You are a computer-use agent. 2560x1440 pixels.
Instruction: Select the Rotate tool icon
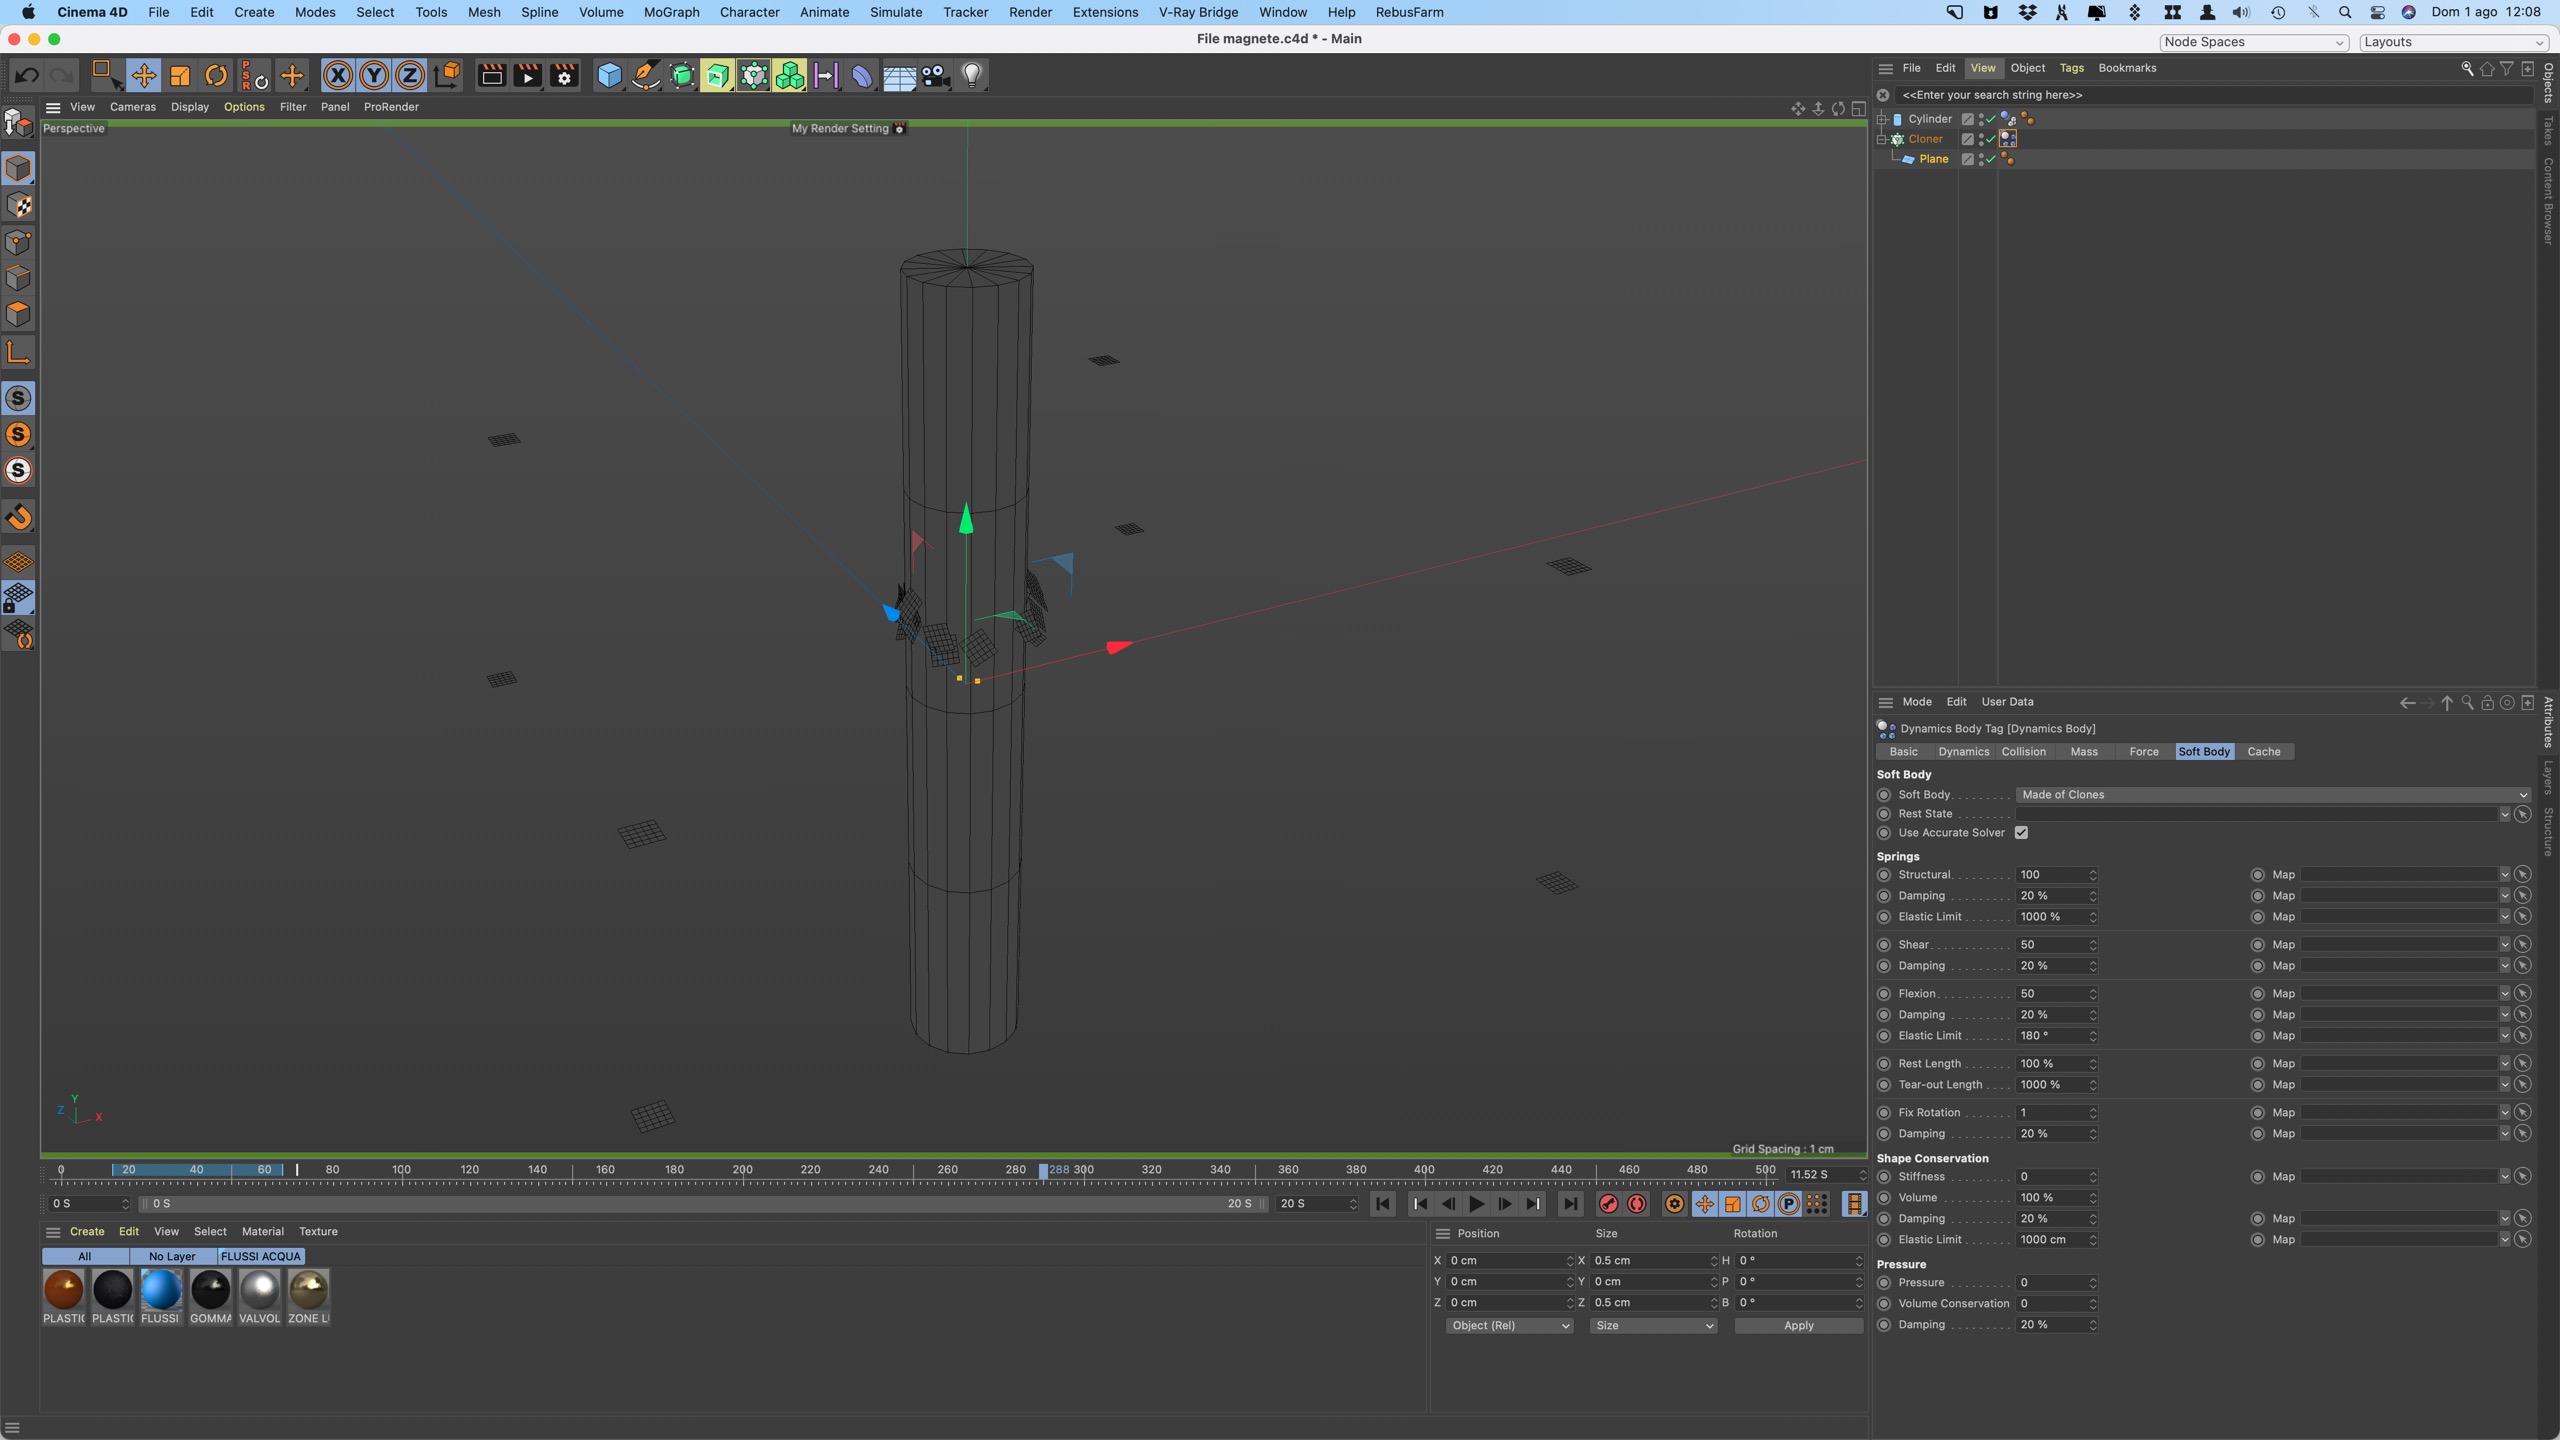pyautogui.click(x=216, y=76)
